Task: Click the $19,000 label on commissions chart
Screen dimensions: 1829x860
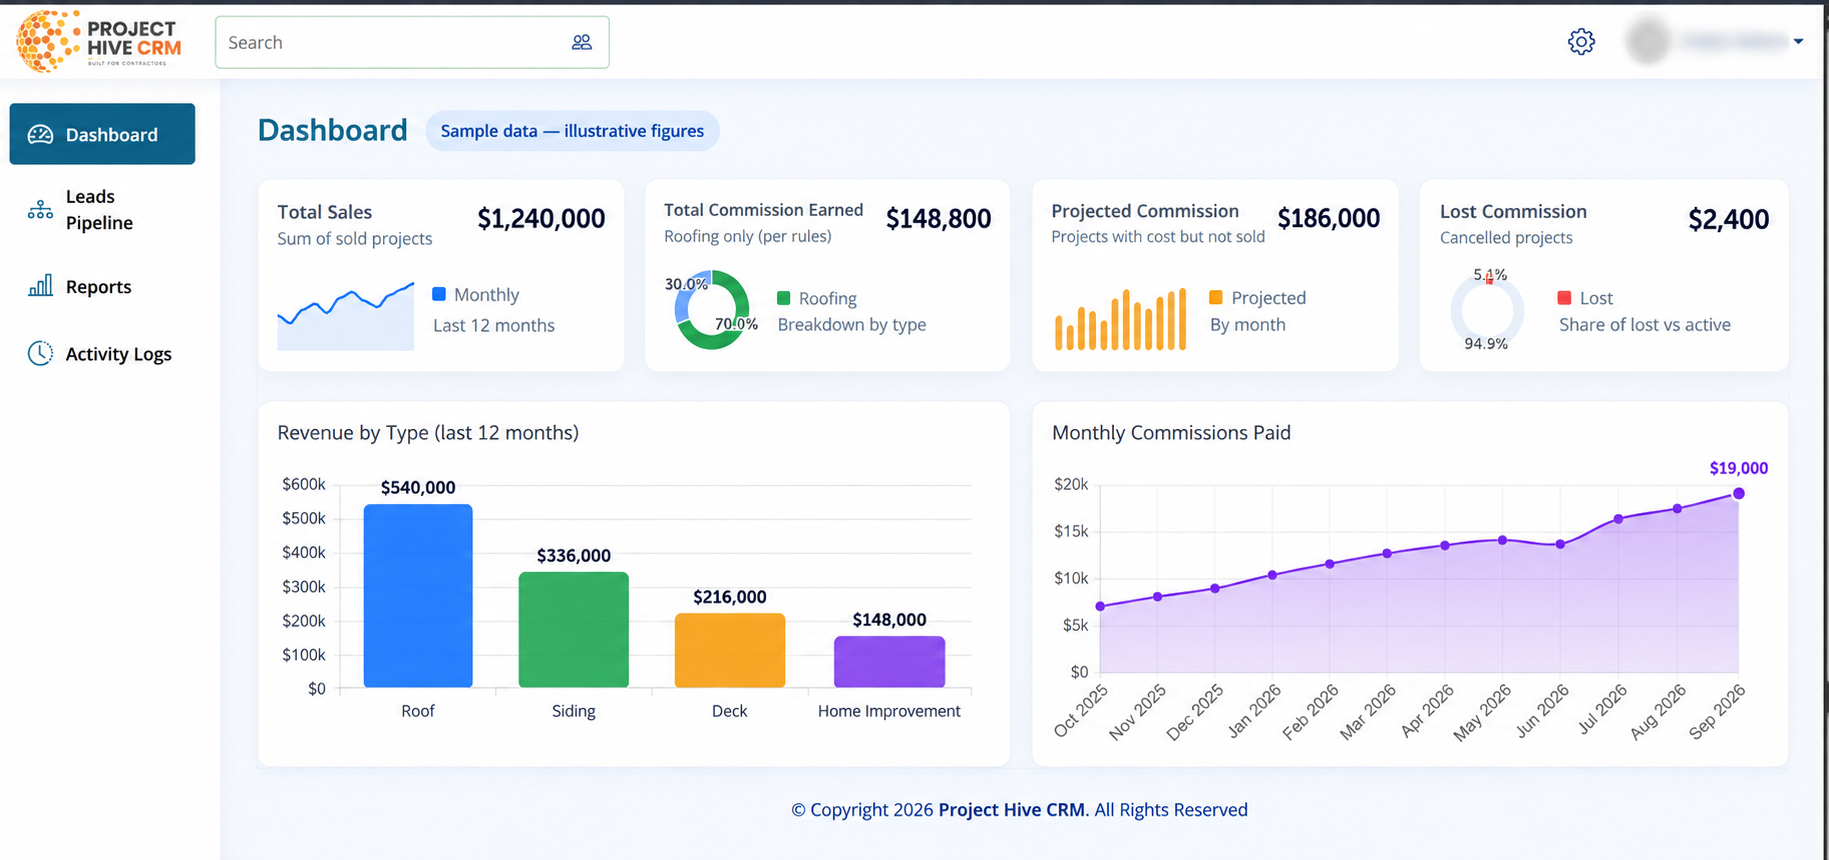Action: (1739, 468)
